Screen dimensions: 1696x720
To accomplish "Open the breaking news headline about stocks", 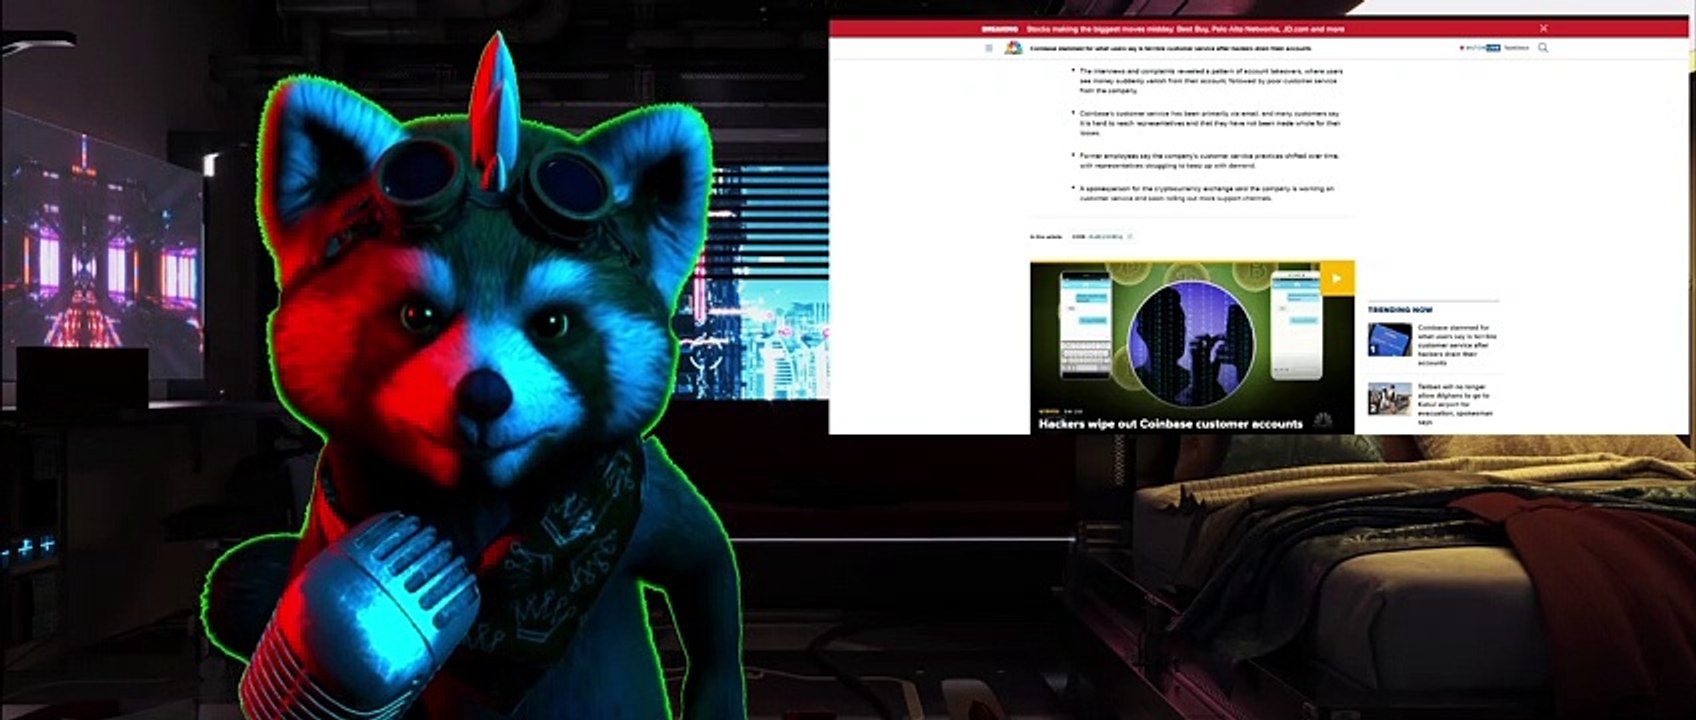I will point(1185,29).
